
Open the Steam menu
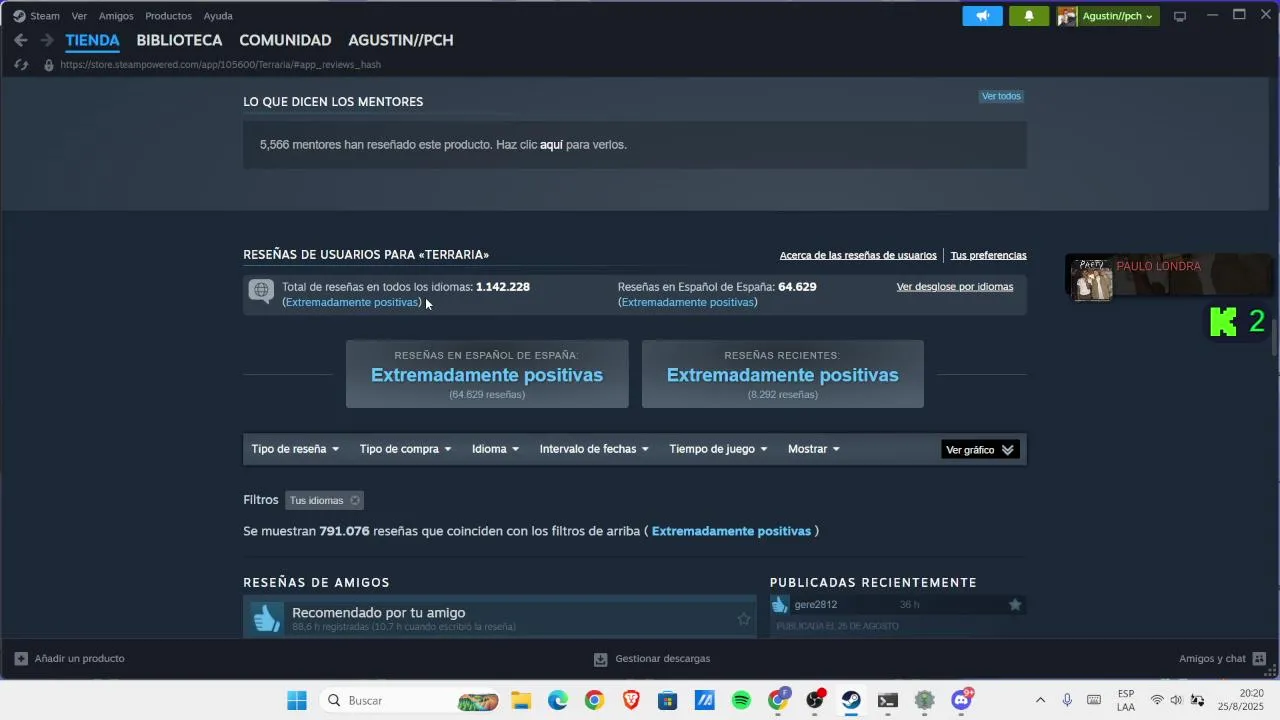point(36,16)
